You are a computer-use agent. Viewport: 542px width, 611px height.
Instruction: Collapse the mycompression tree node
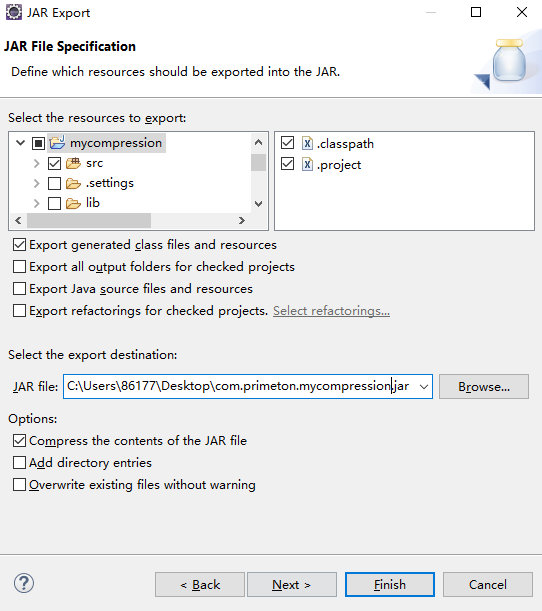(x=20, y=143)
